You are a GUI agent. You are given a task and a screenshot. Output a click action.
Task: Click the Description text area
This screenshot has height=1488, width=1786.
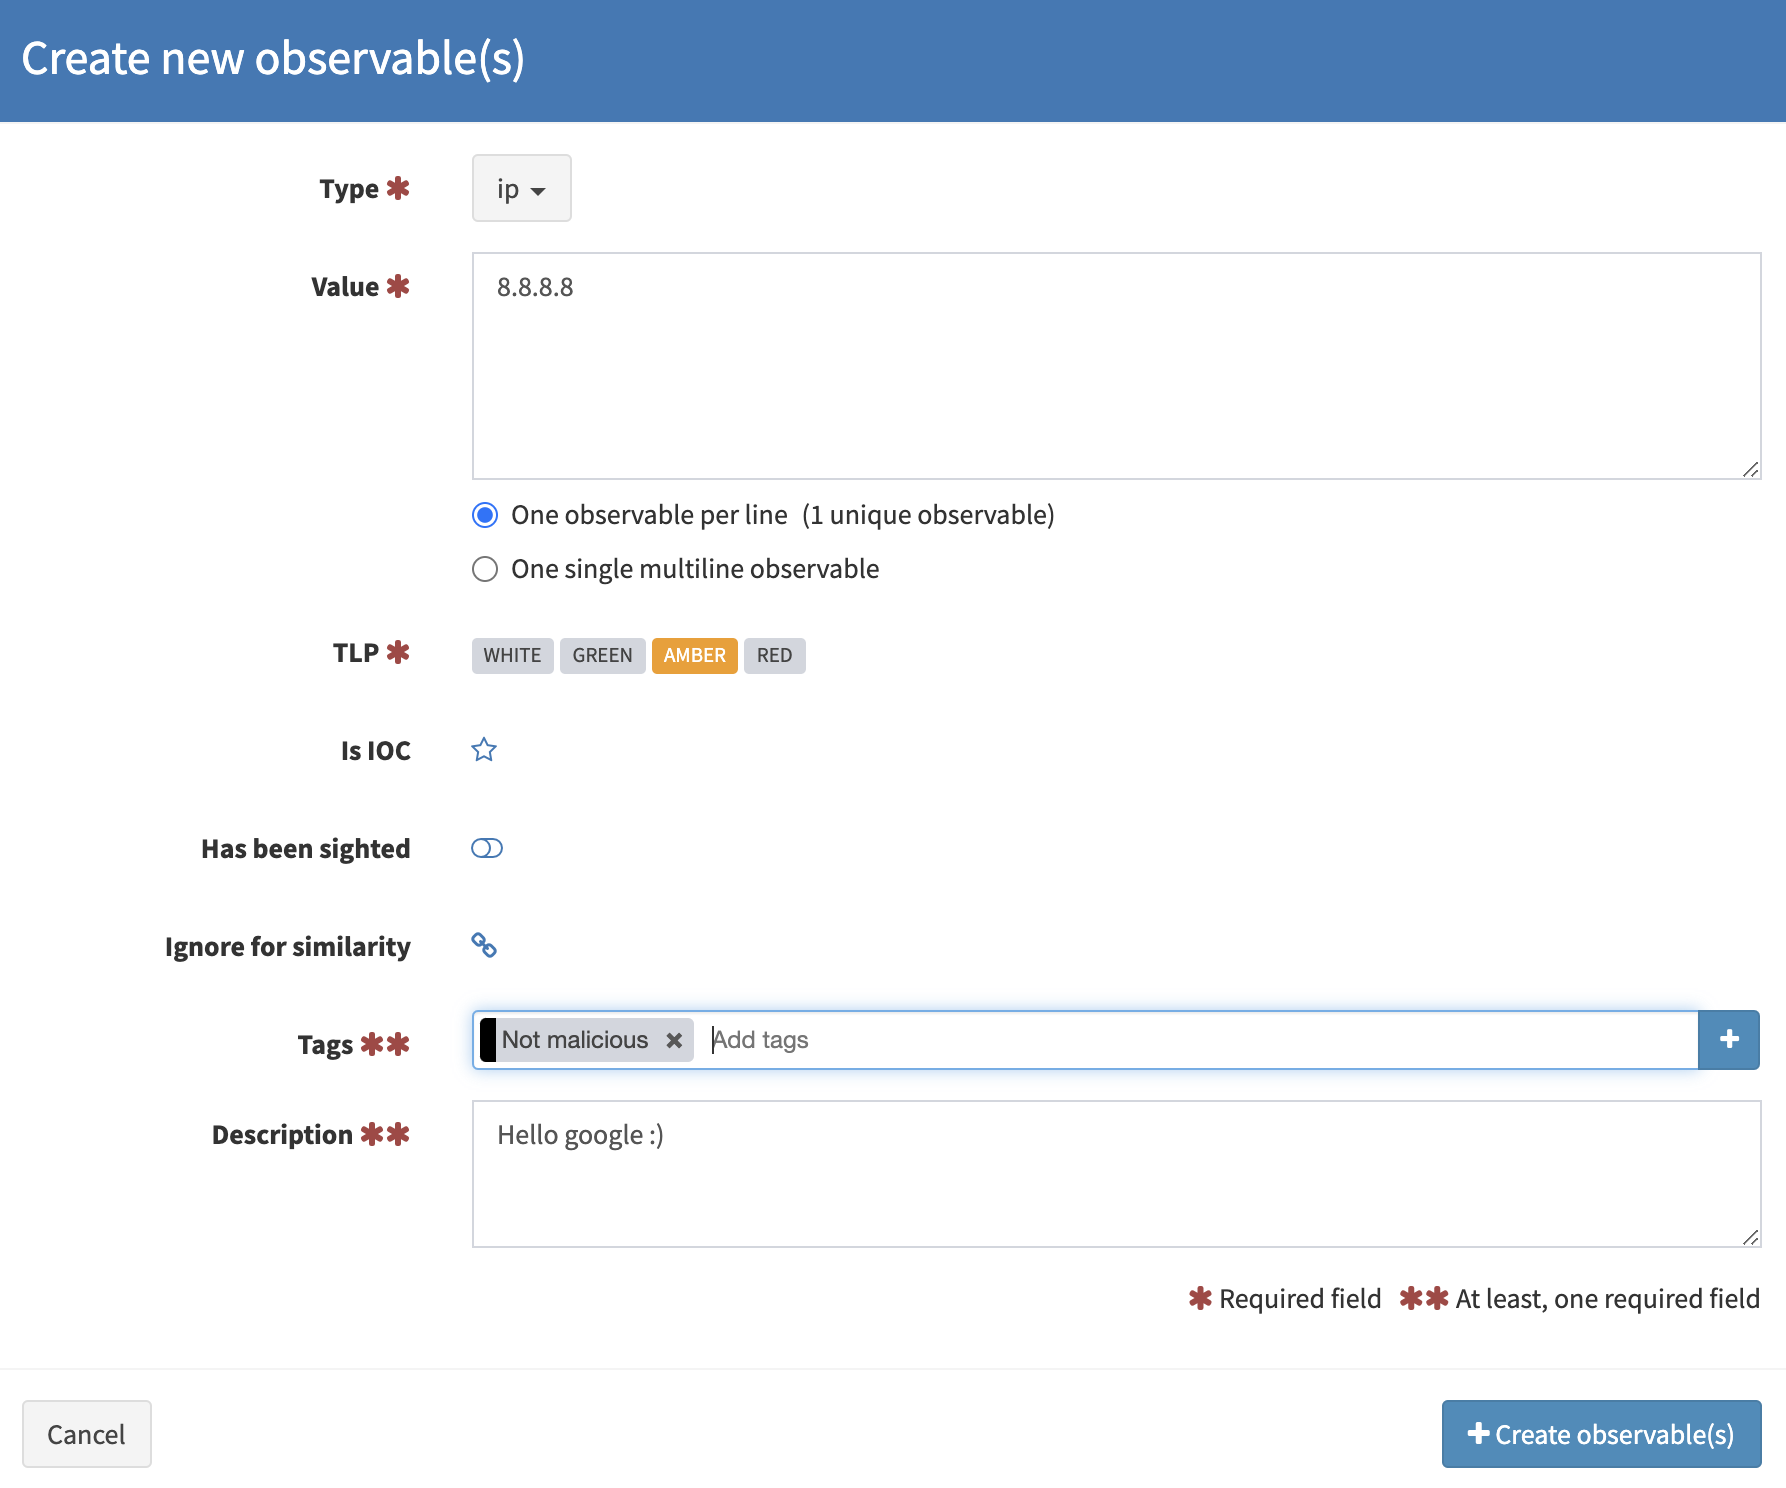1116,1174
